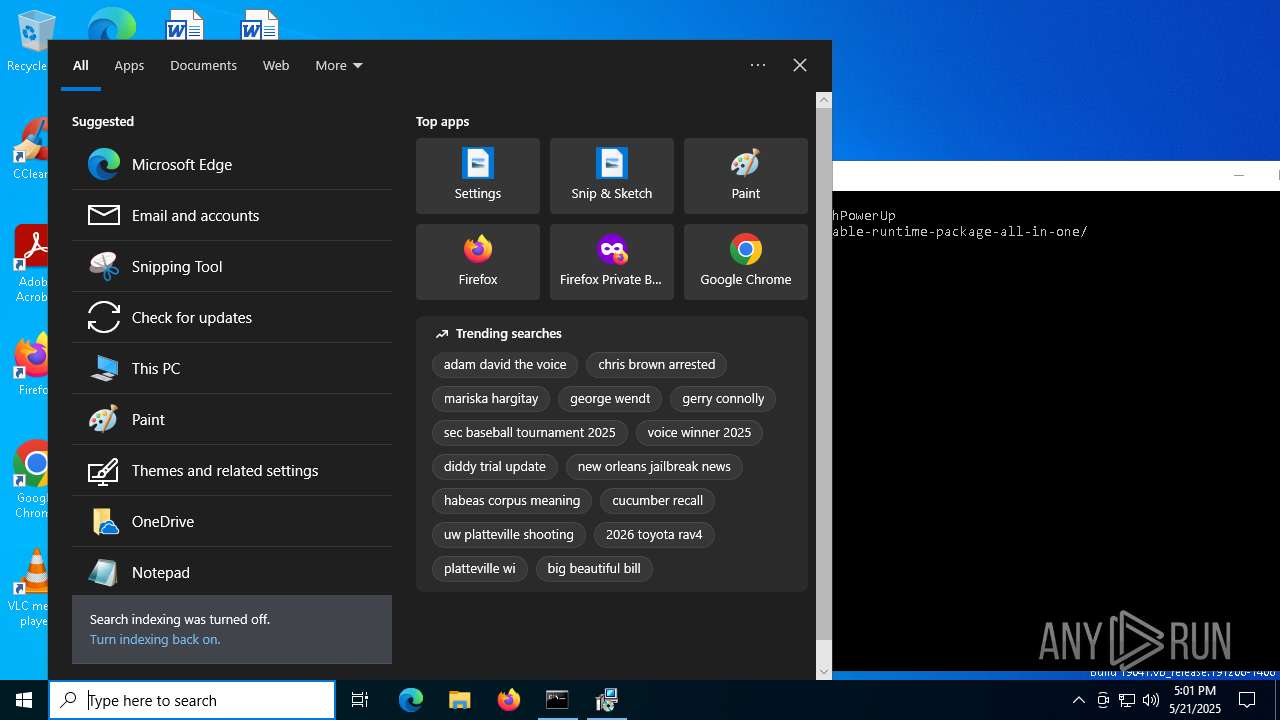The height and width of the screenshot is (720, 1280).
Task: Open Settings tile in Top apps
Action: pos(478,176)
